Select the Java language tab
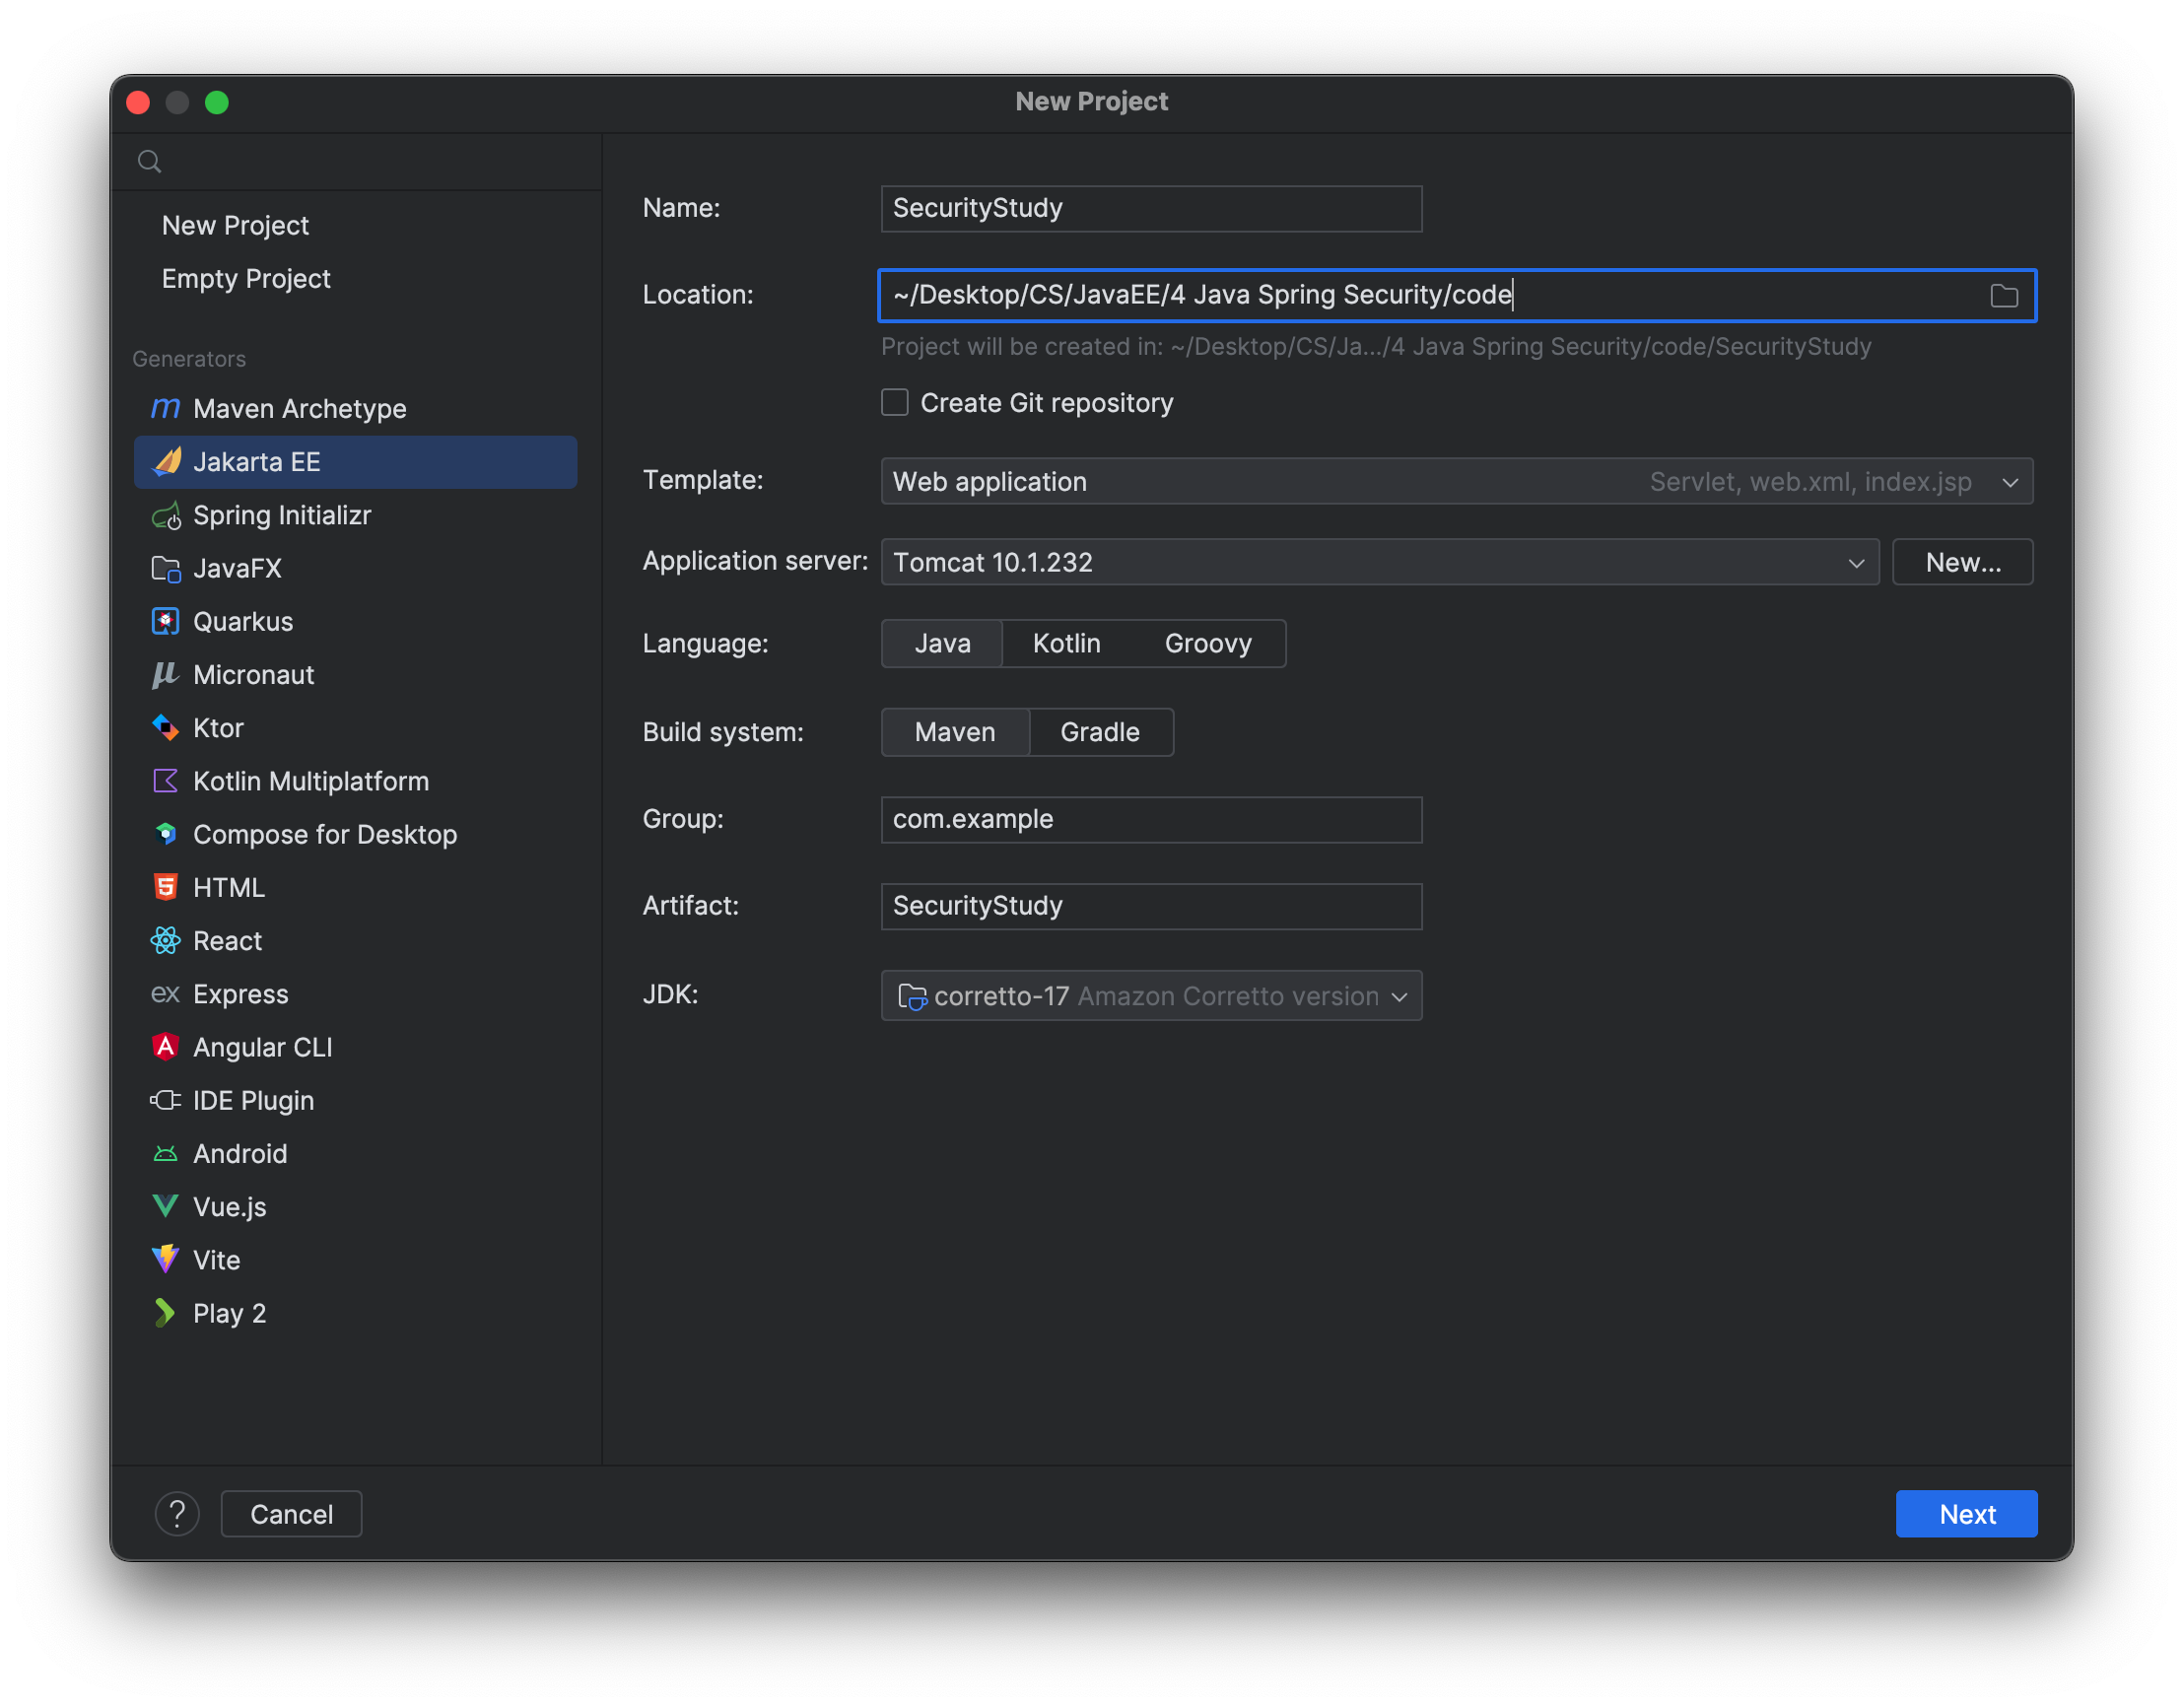This screenshot has width=2184, height=1707. [939, 644]
